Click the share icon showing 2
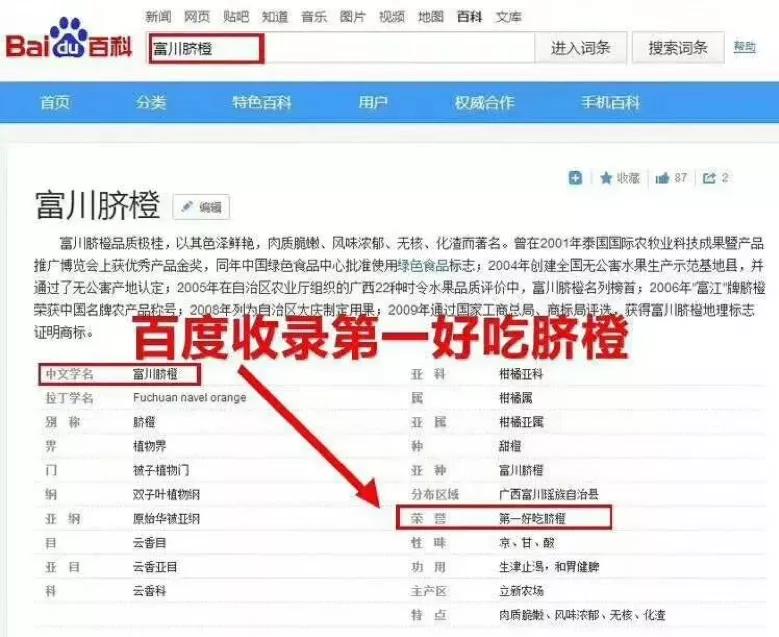Image resolution: width=779 pixels, height=637 pixels. click(x=709, y=178)
